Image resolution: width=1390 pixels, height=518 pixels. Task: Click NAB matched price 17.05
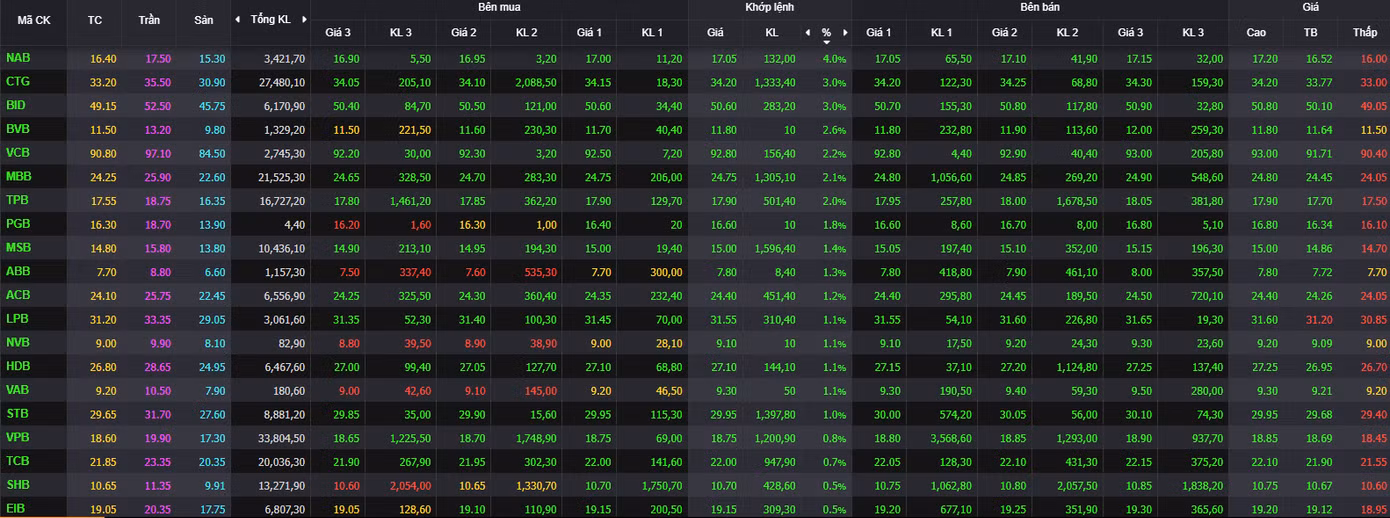click(723, 58)
